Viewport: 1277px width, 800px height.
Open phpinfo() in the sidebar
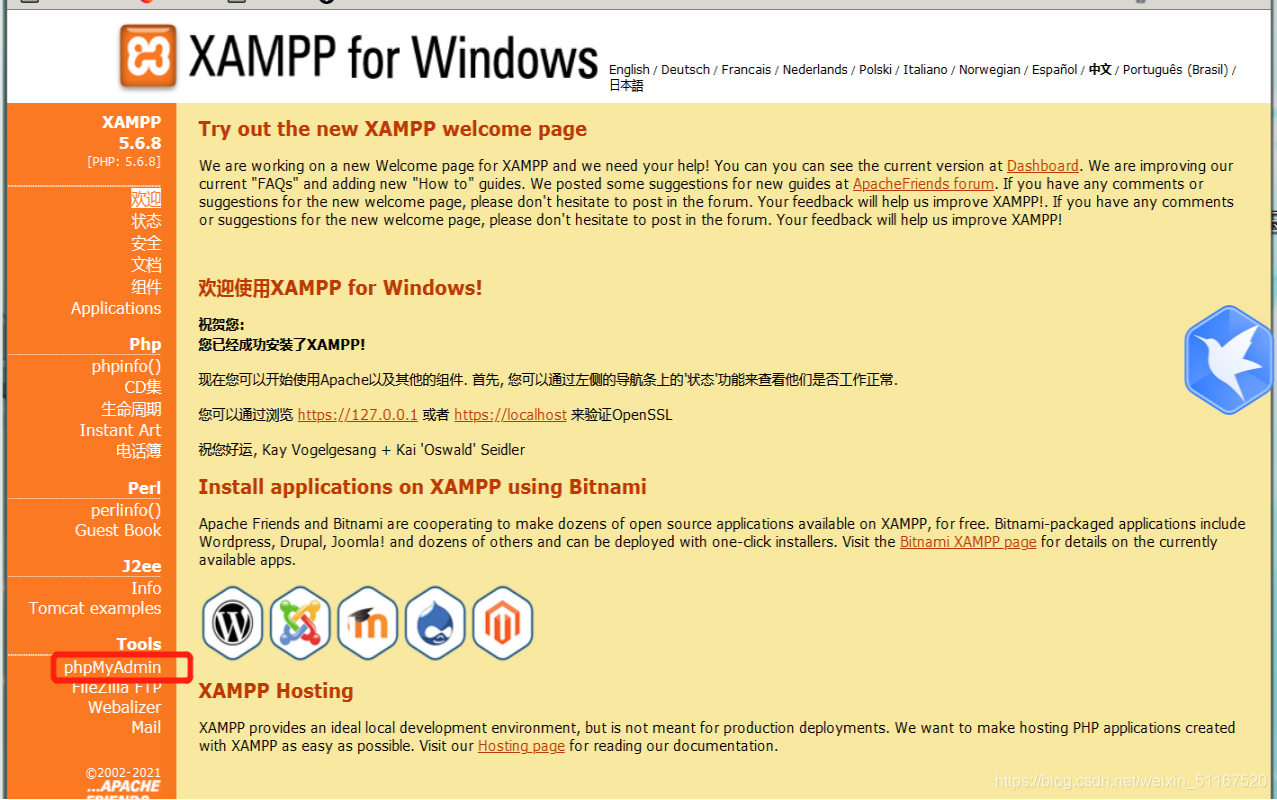pyautogui.click(x=126, y=366)
